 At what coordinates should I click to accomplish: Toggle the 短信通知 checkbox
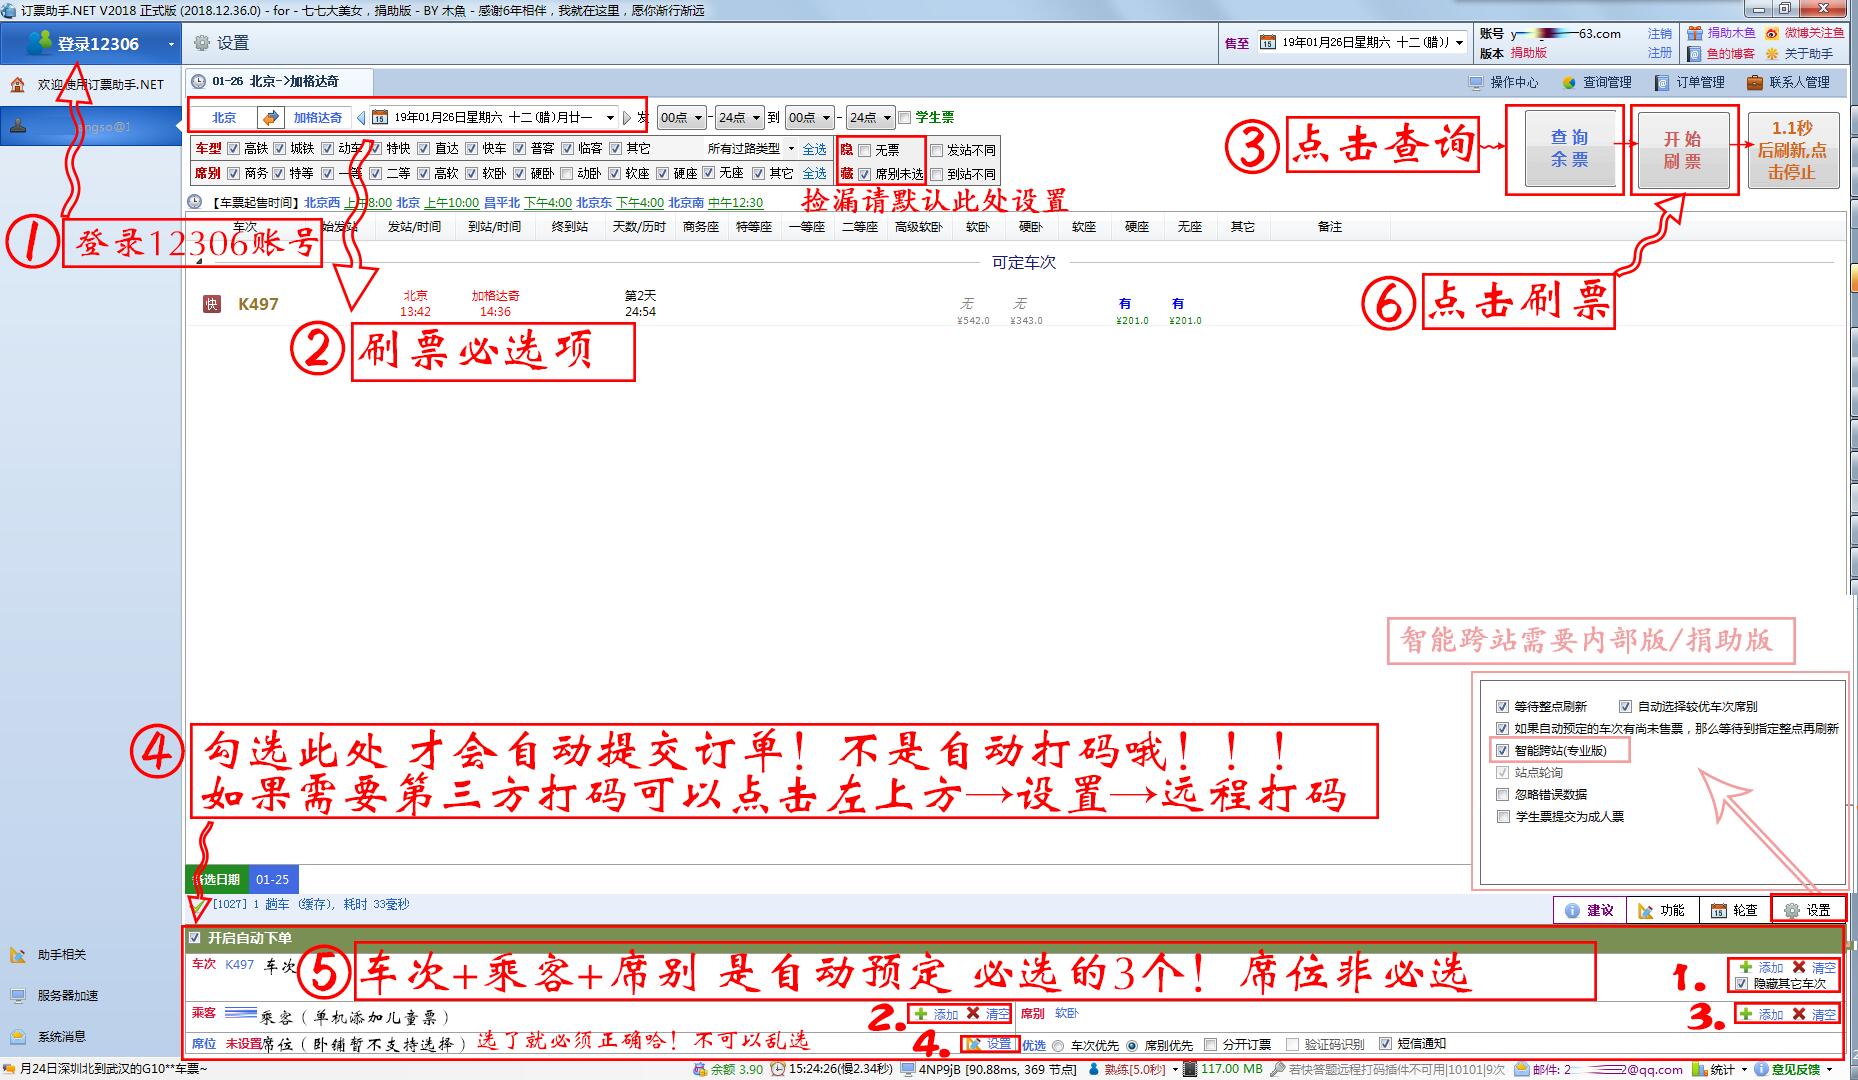1384,1044
